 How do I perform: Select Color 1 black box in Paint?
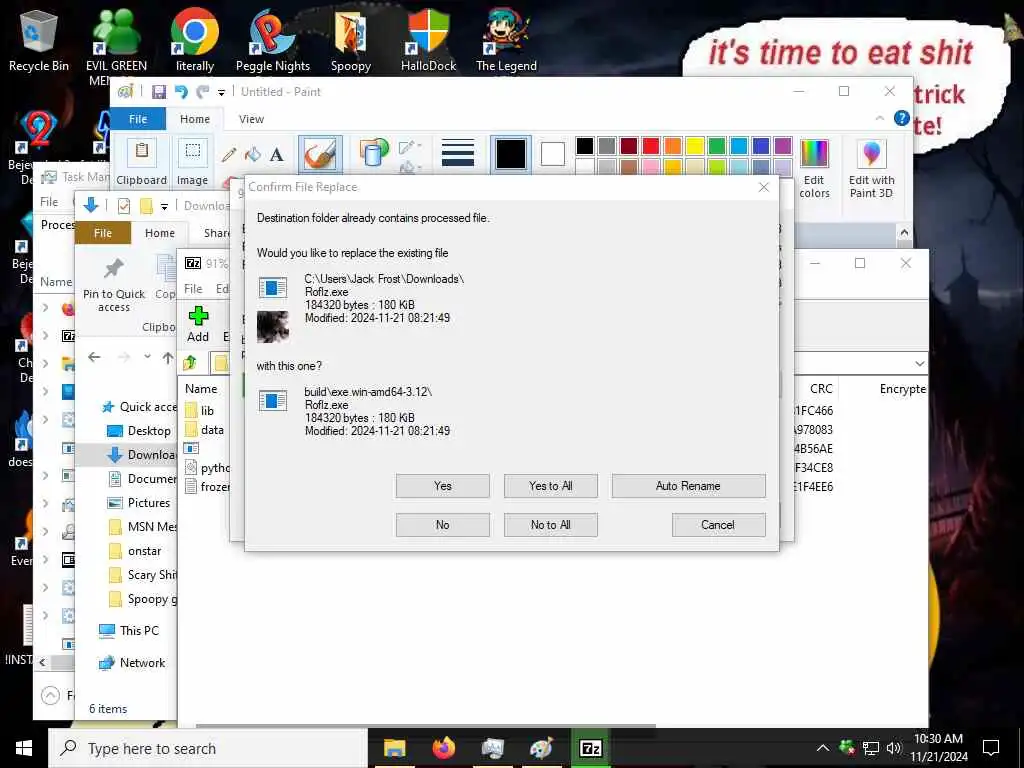click(511, 154)
